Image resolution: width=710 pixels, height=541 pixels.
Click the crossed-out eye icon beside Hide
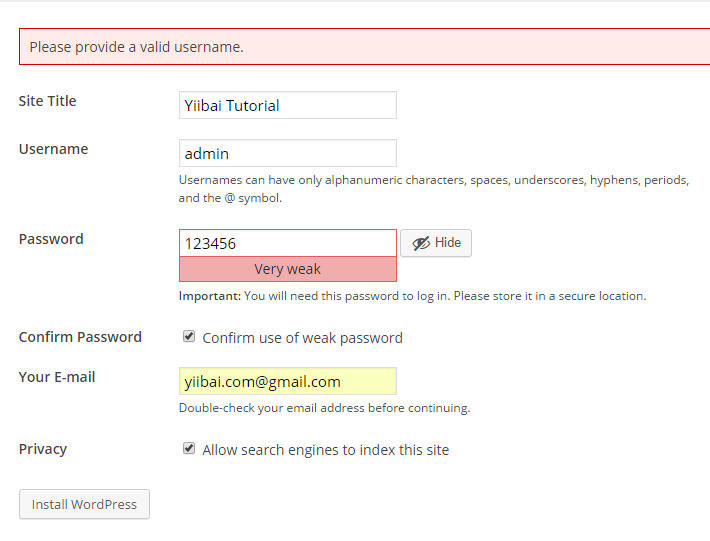click(x=420, y=243)
